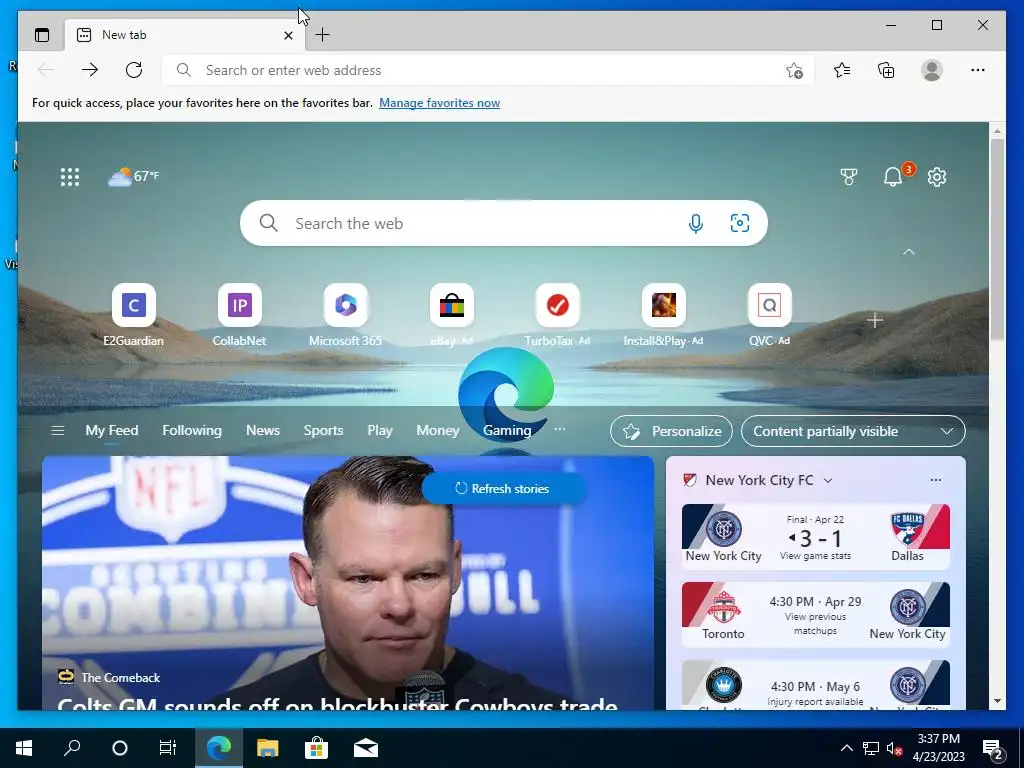Collapse quick links with the up chevron
This screenshot has width=1024, height=768.
tap(908, 252)
